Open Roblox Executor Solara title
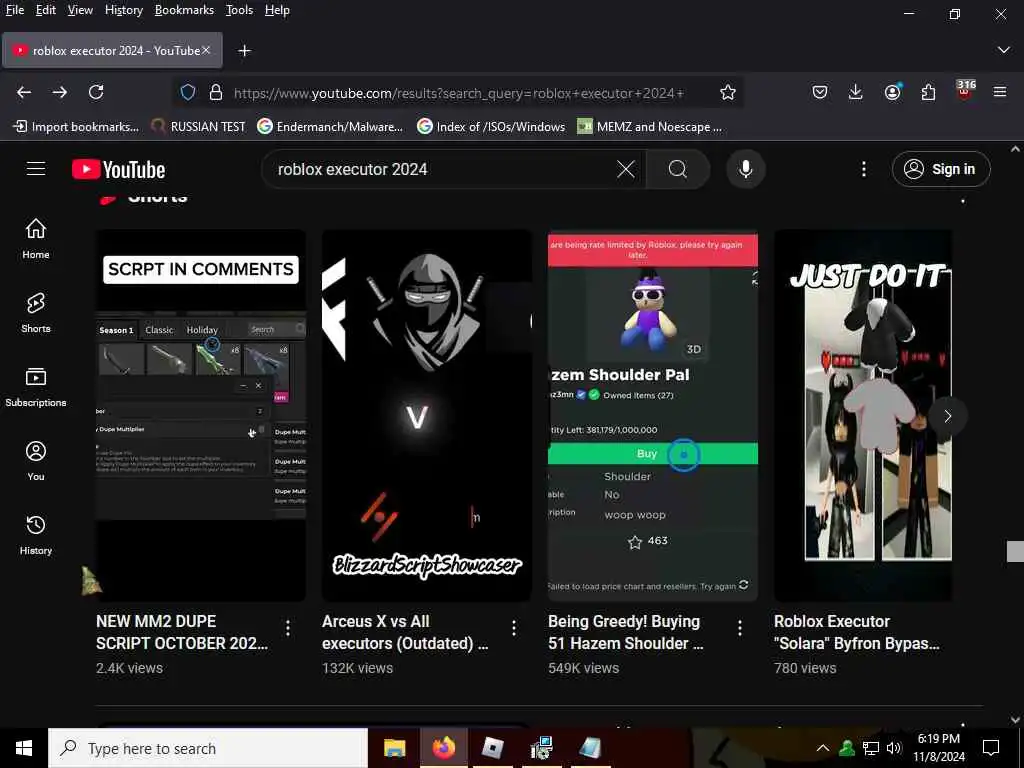The height and width of the screenshot is (768, 1024). click(857, 632)
